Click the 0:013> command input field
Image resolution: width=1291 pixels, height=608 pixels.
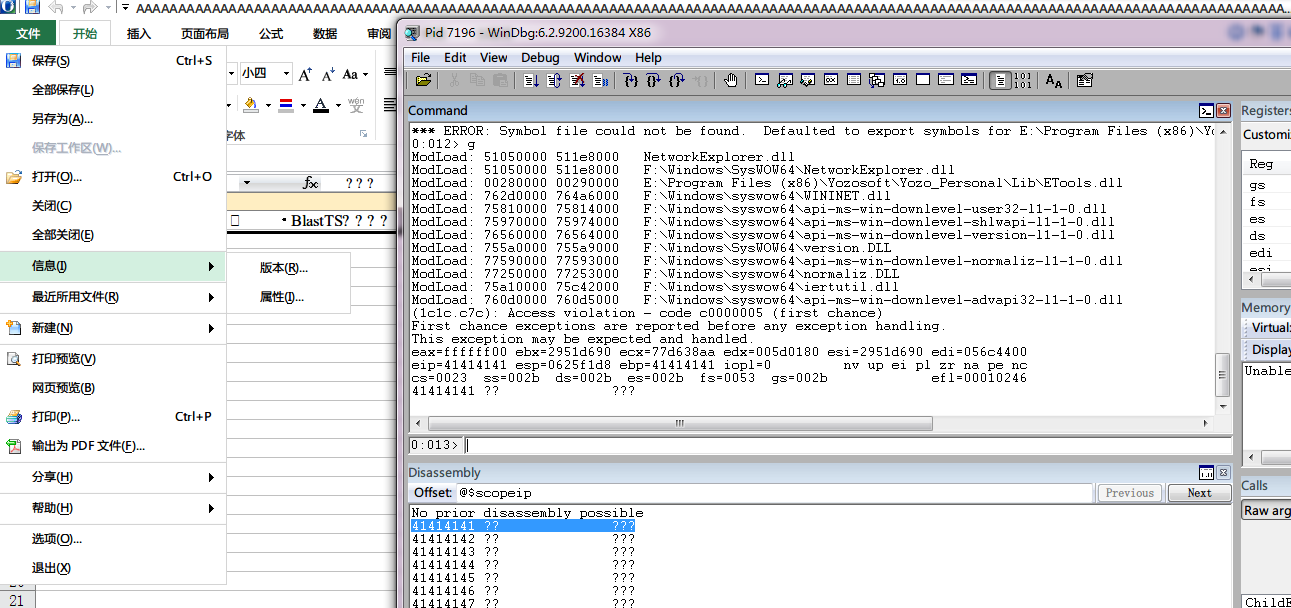tap(848, 445)
